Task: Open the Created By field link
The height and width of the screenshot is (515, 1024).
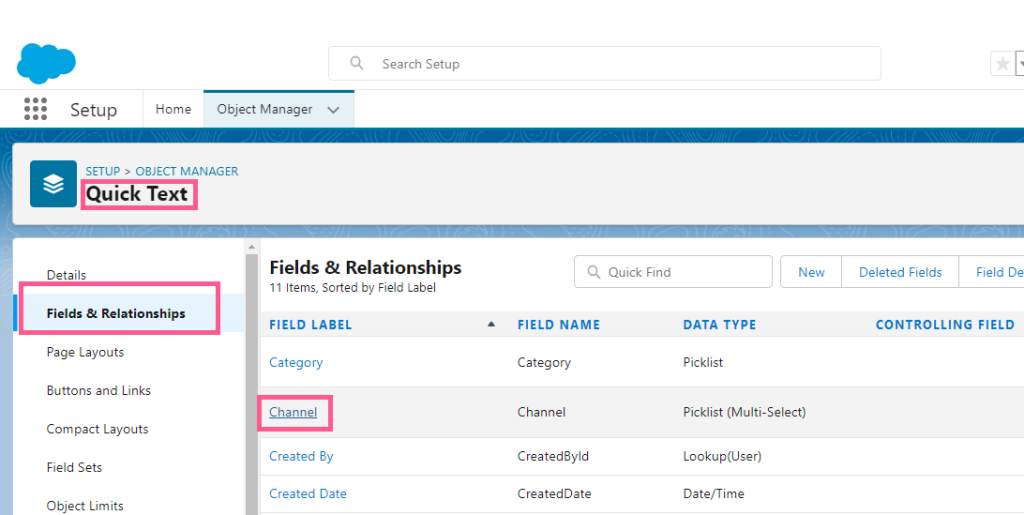Action: point(301,456)
